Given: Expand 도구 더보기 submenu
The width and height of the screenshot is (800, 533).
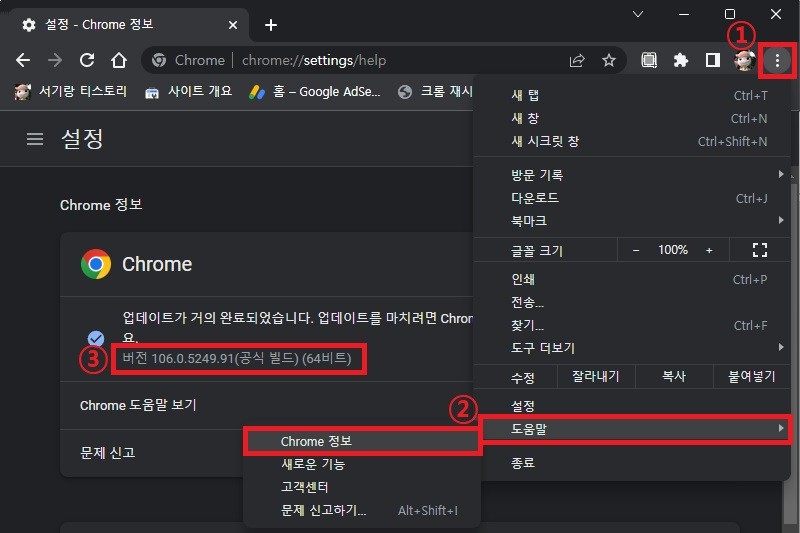Looking at the screenshot, I should 632,348.
